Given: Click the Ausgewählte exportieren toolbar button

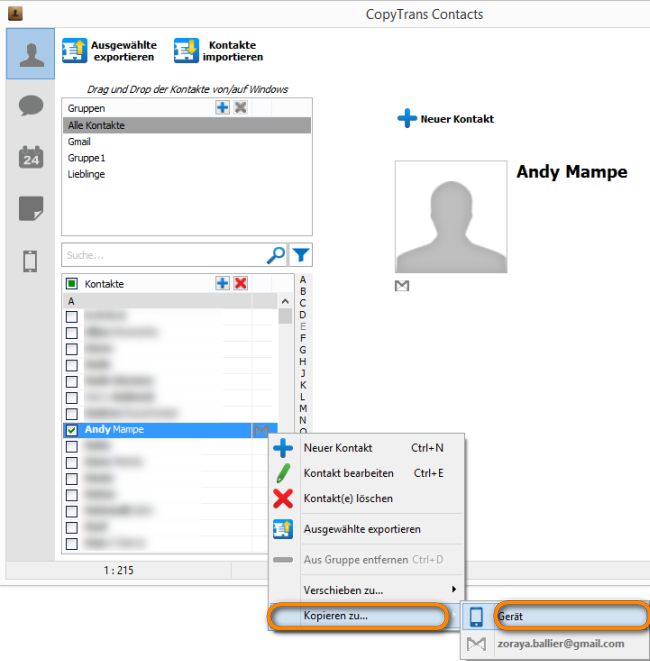Looking at the screenshot, I should pos(110,51).
